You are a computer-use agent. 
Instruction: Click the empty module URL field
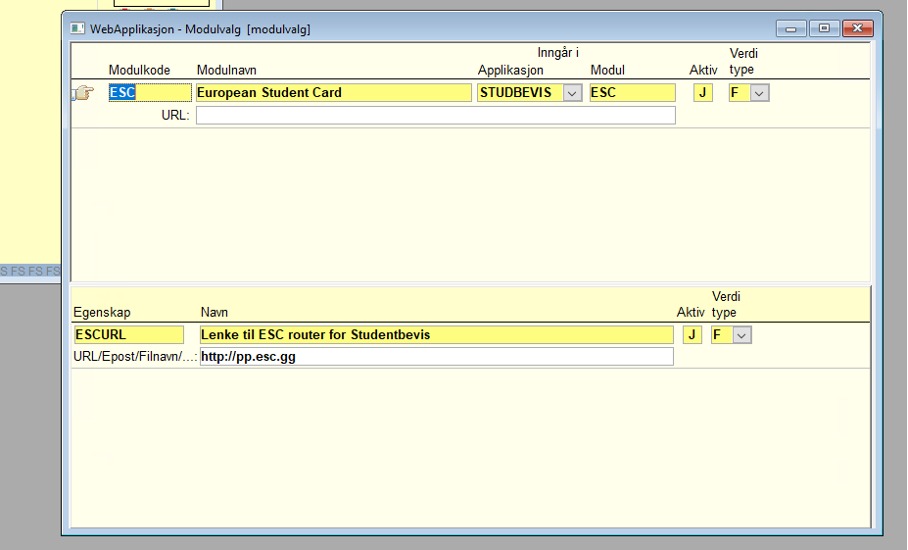point(435,115)
